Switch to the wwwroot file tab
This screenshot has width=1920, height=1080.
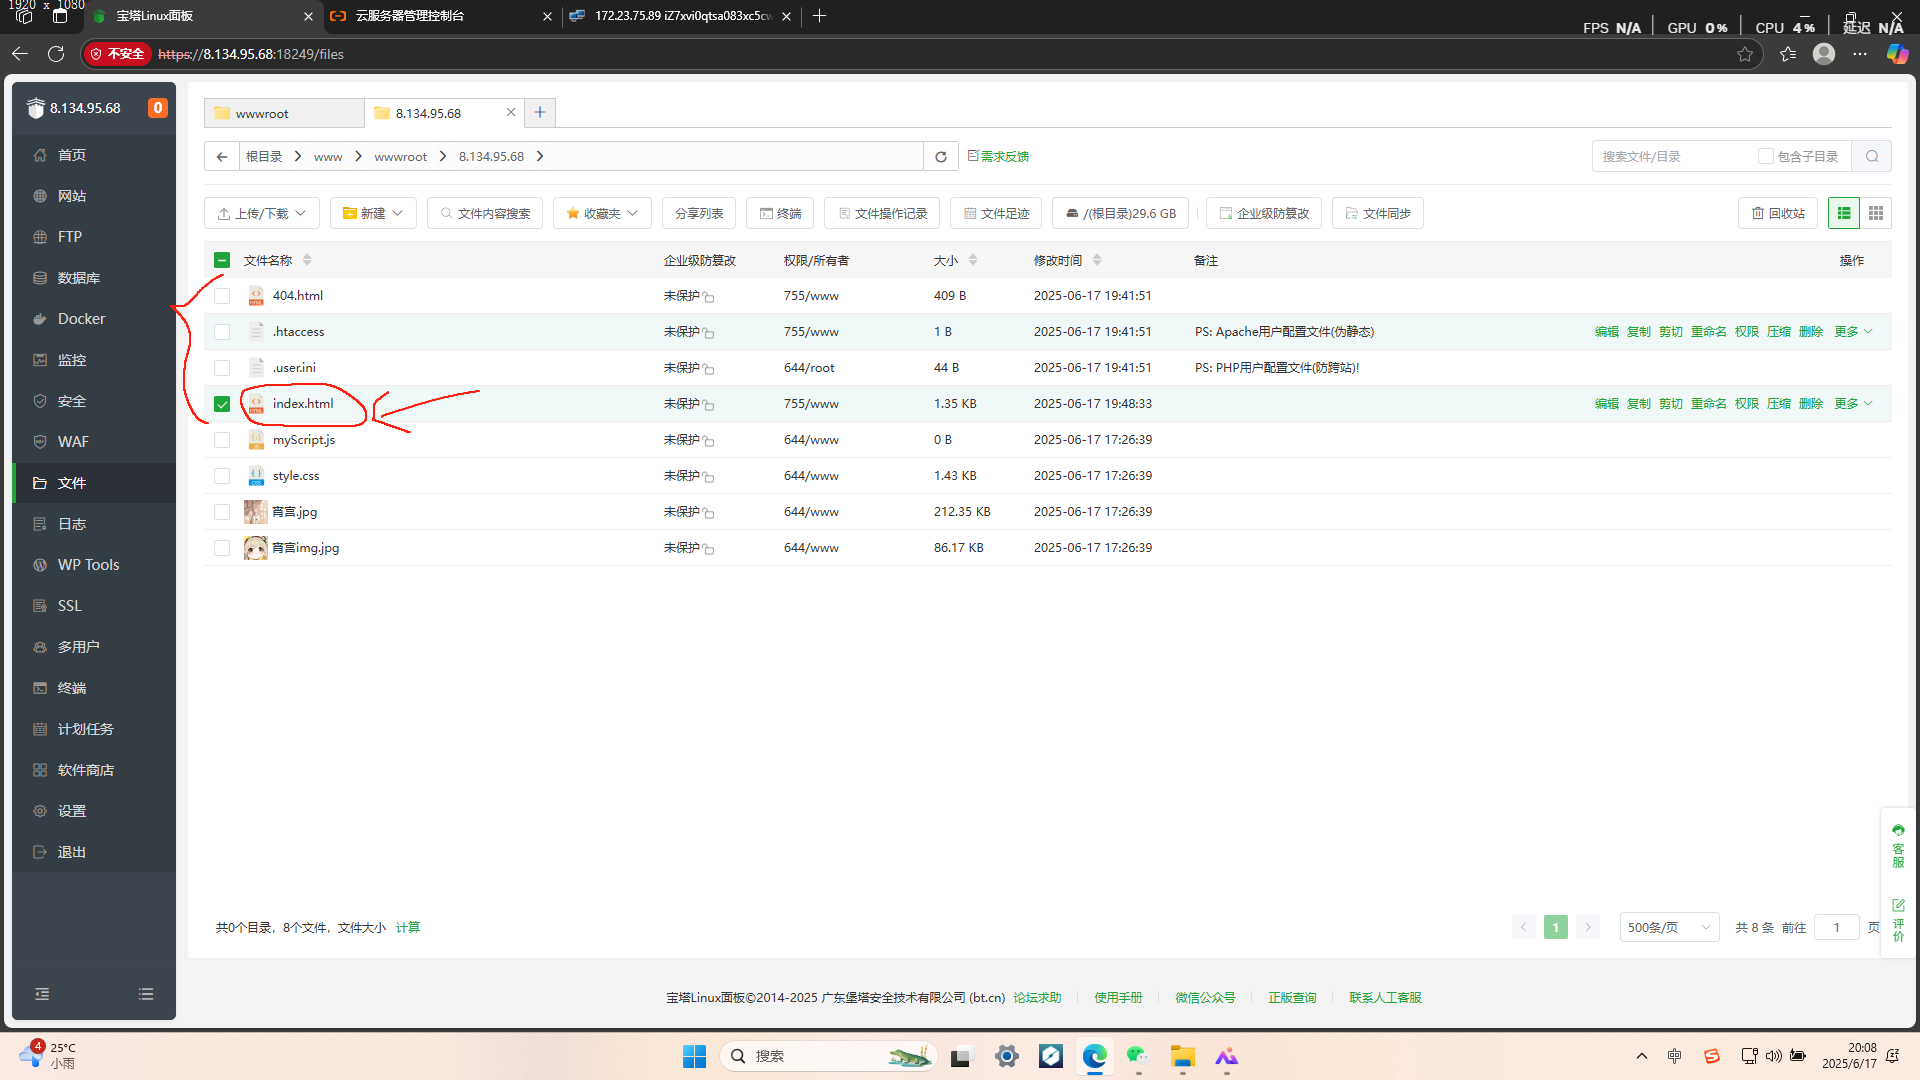click(284, 113)
